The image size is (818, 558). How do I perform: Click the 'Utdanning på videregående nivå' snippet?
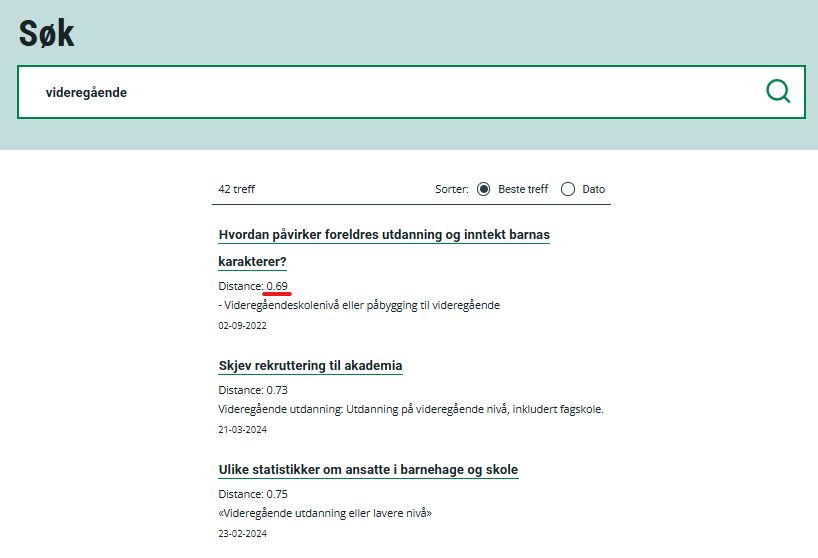coord(411,409)
